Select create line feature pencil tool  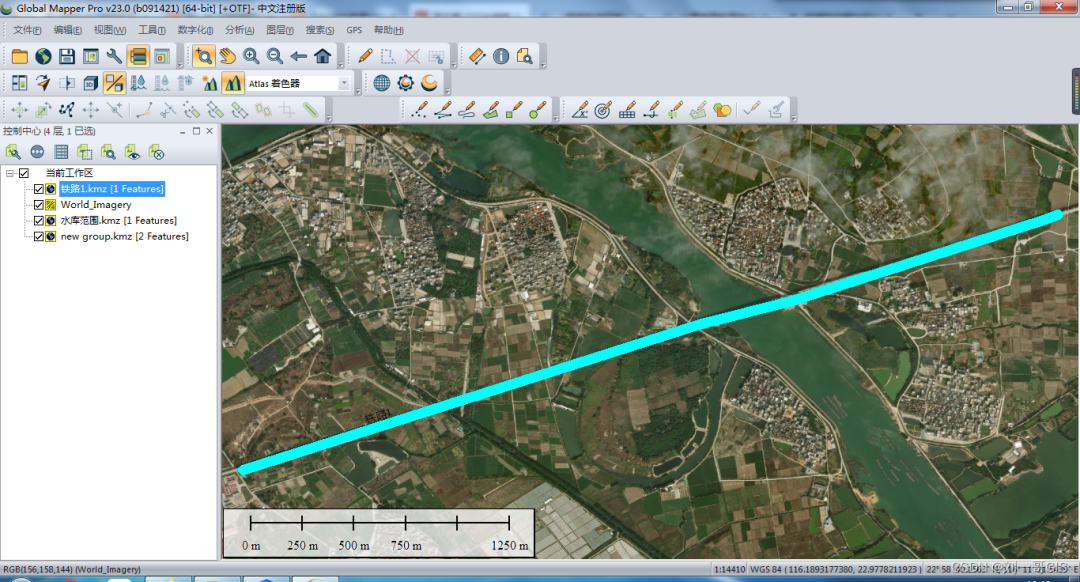pyautogui.click(x=443, y=110)
